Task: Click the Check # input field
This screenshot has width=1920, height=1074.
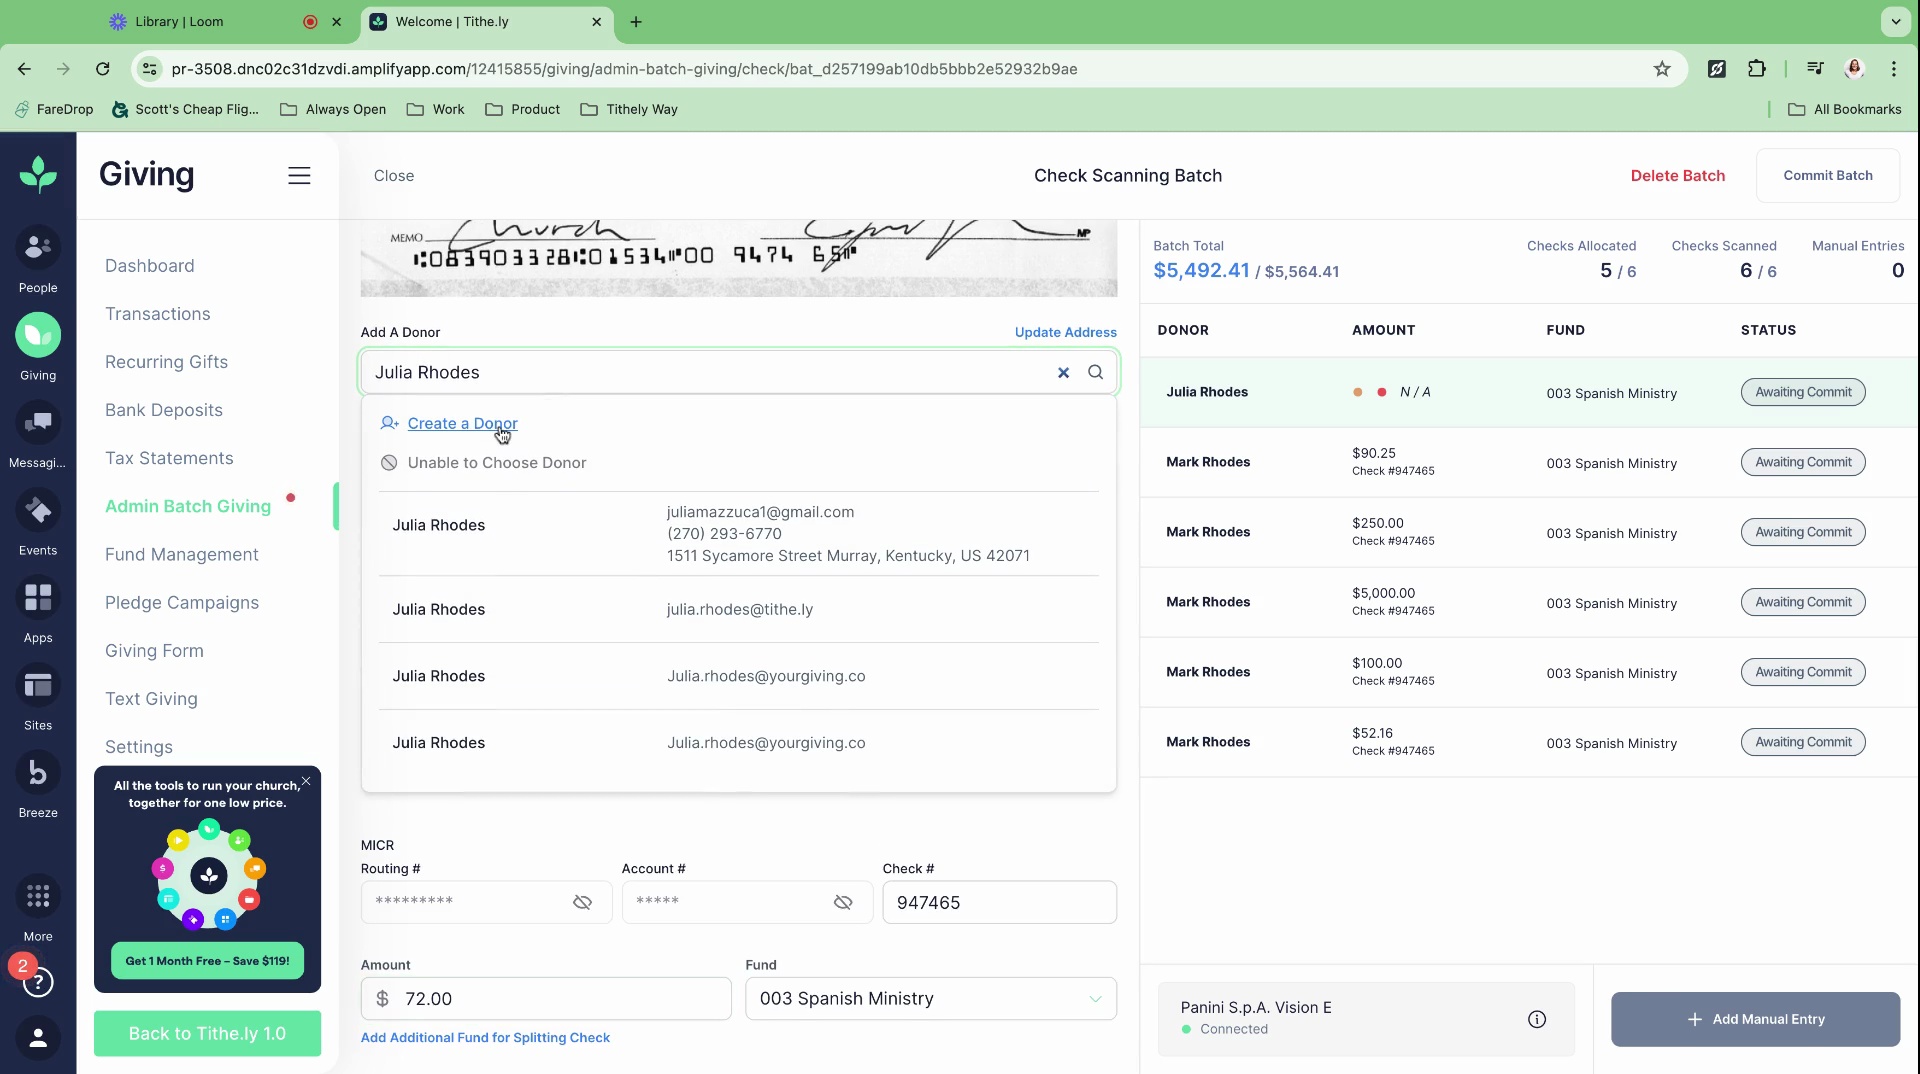Action: [999, 903]
